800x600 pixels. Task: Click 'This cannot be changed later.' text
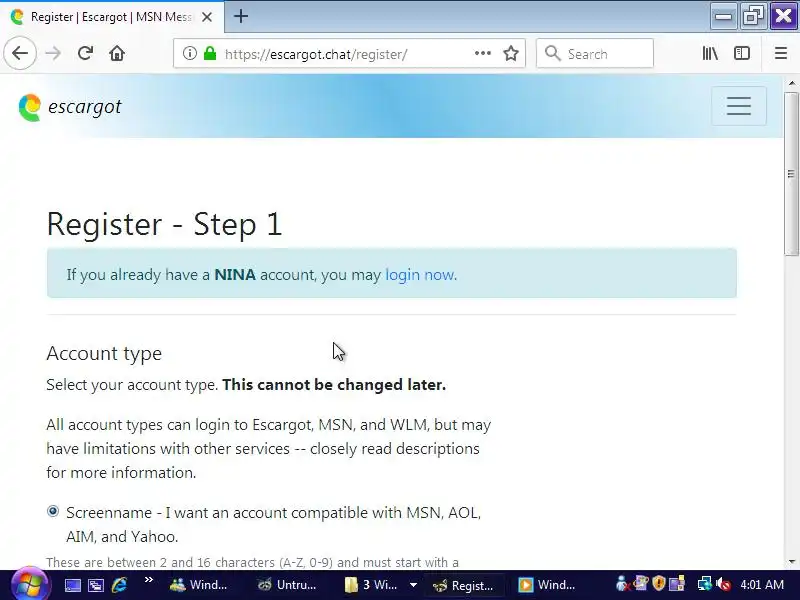(334, 385)
